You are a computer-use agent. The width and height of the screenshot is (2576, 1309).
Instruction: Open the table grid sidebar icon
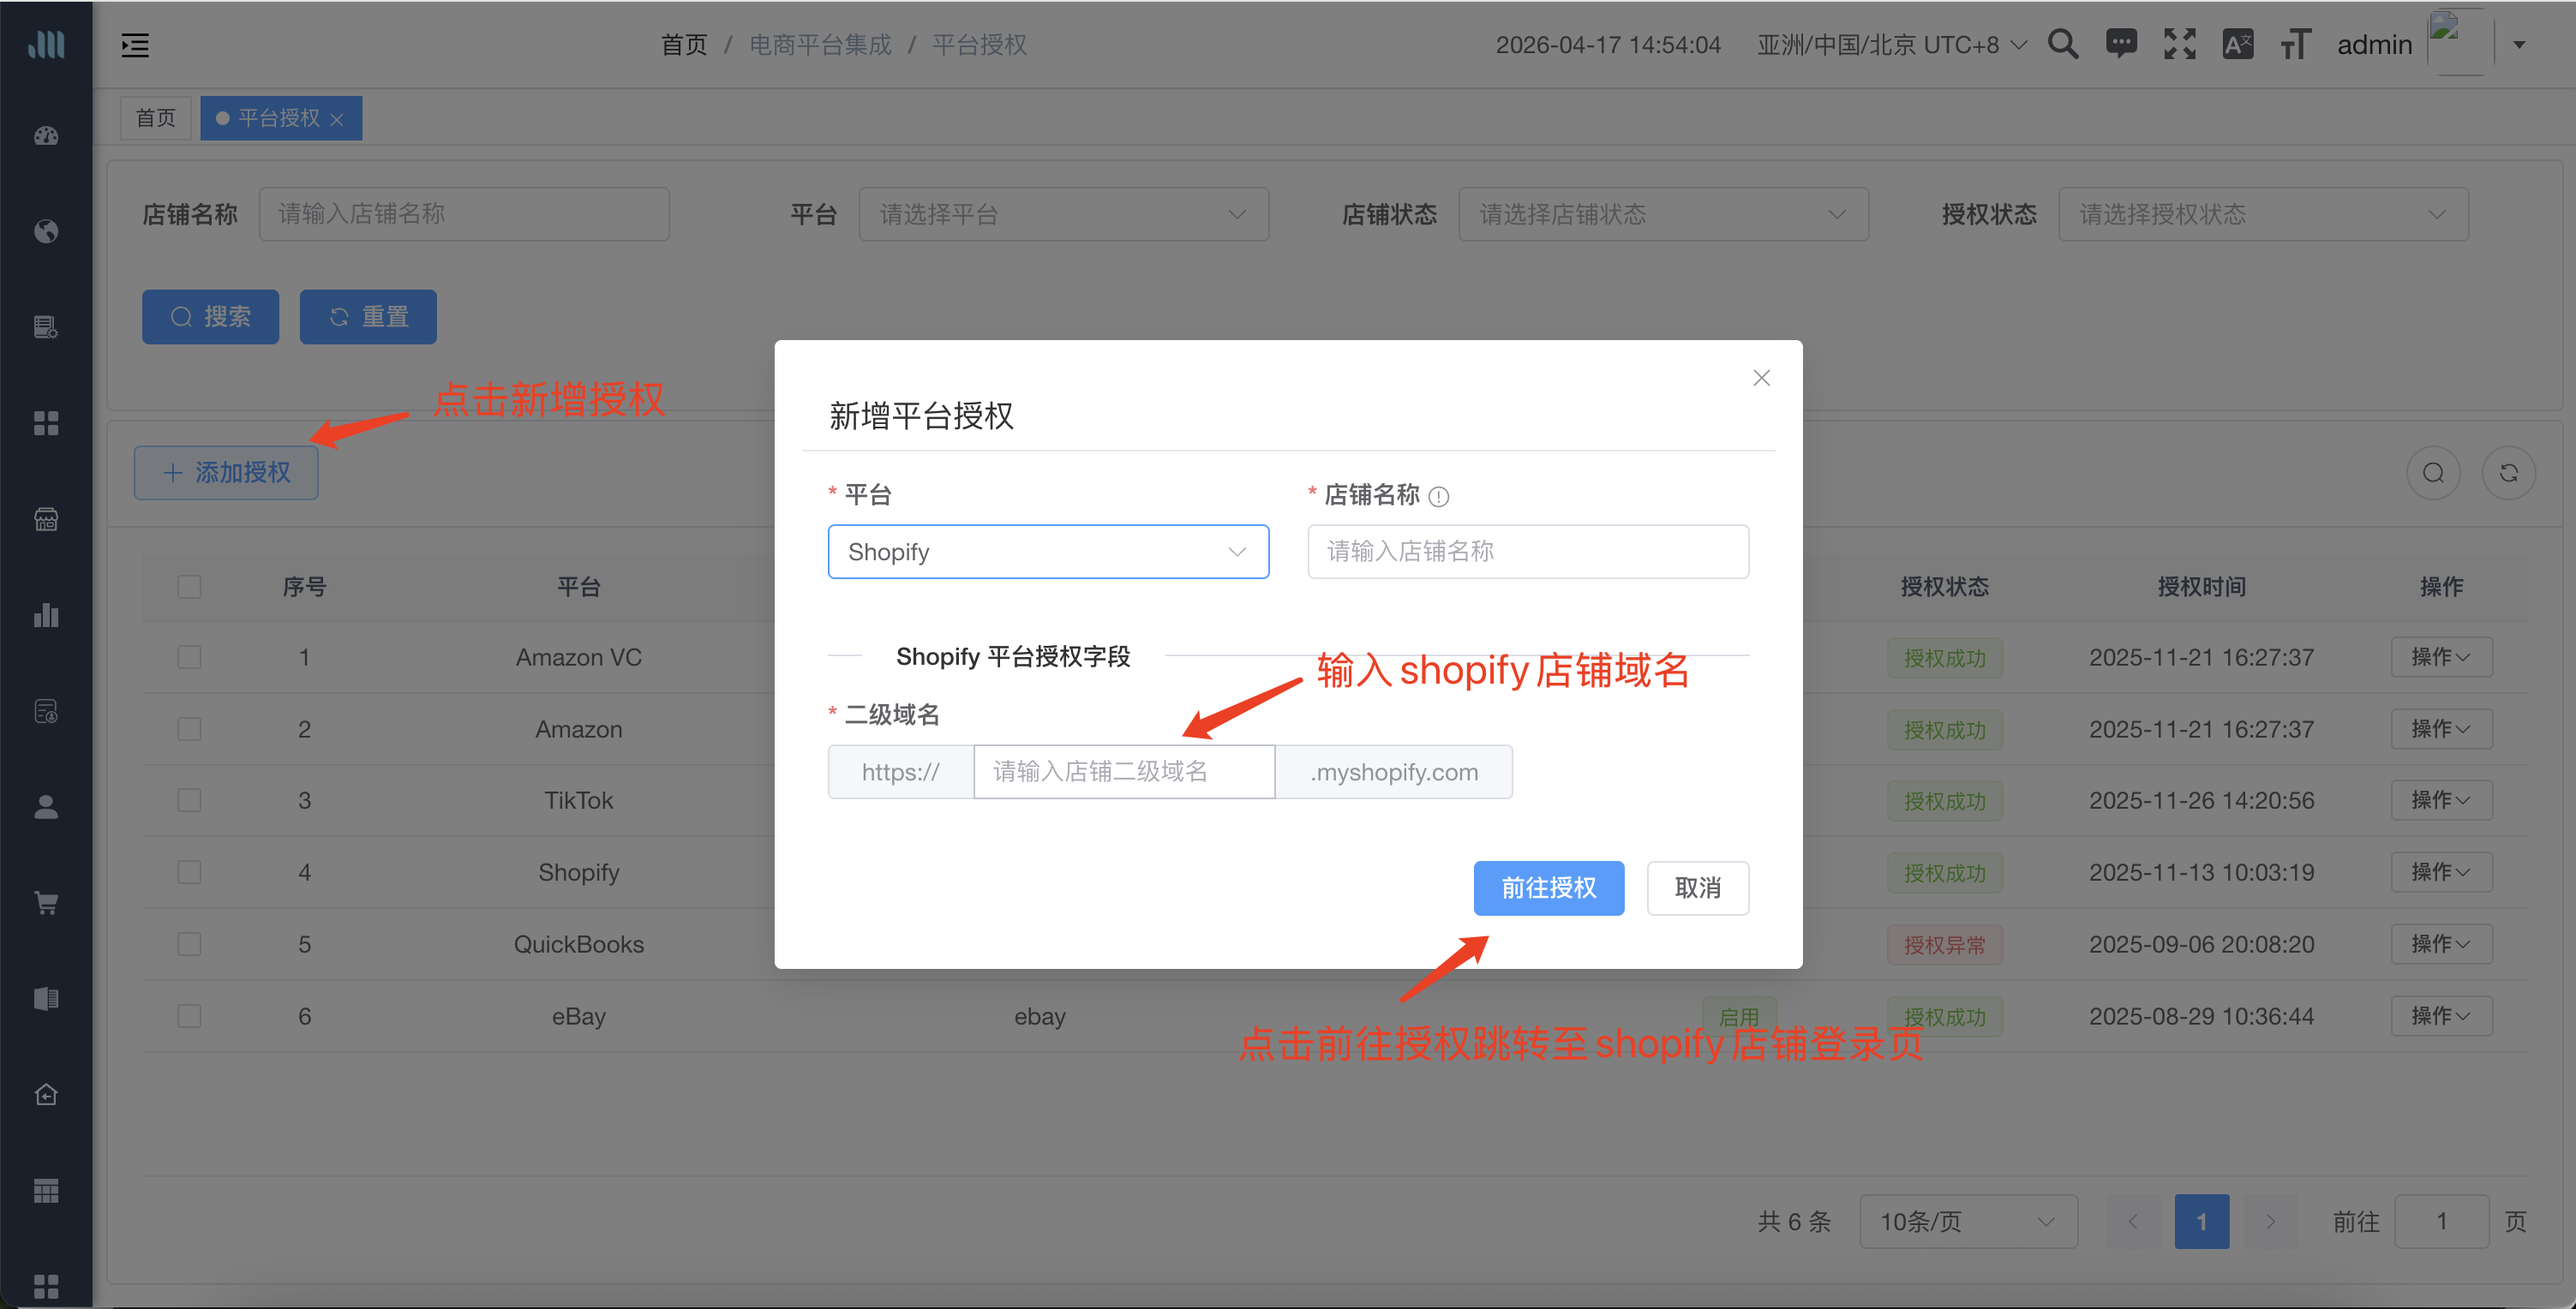point(46,1190)
